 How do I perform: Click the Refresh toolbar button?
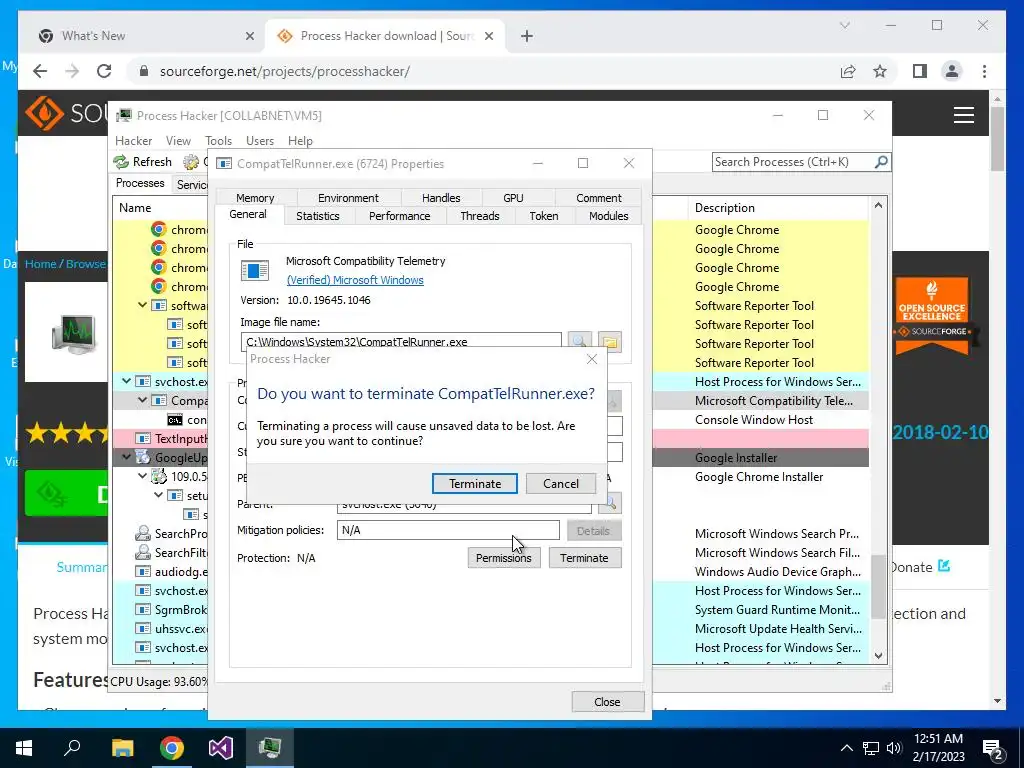click(x=143, y=162)
